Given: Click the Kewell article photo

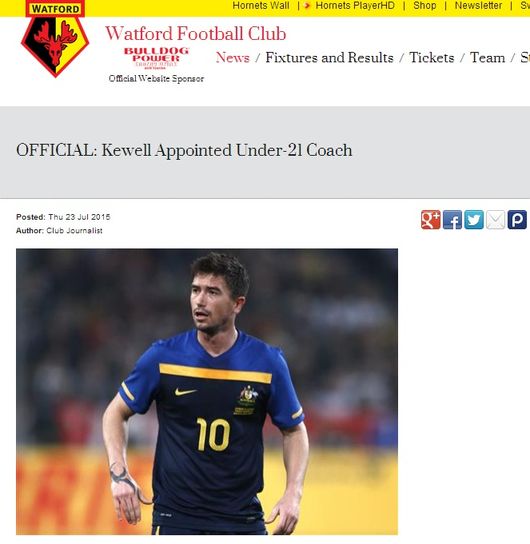Looking at the screenshot, I should 207,391.
